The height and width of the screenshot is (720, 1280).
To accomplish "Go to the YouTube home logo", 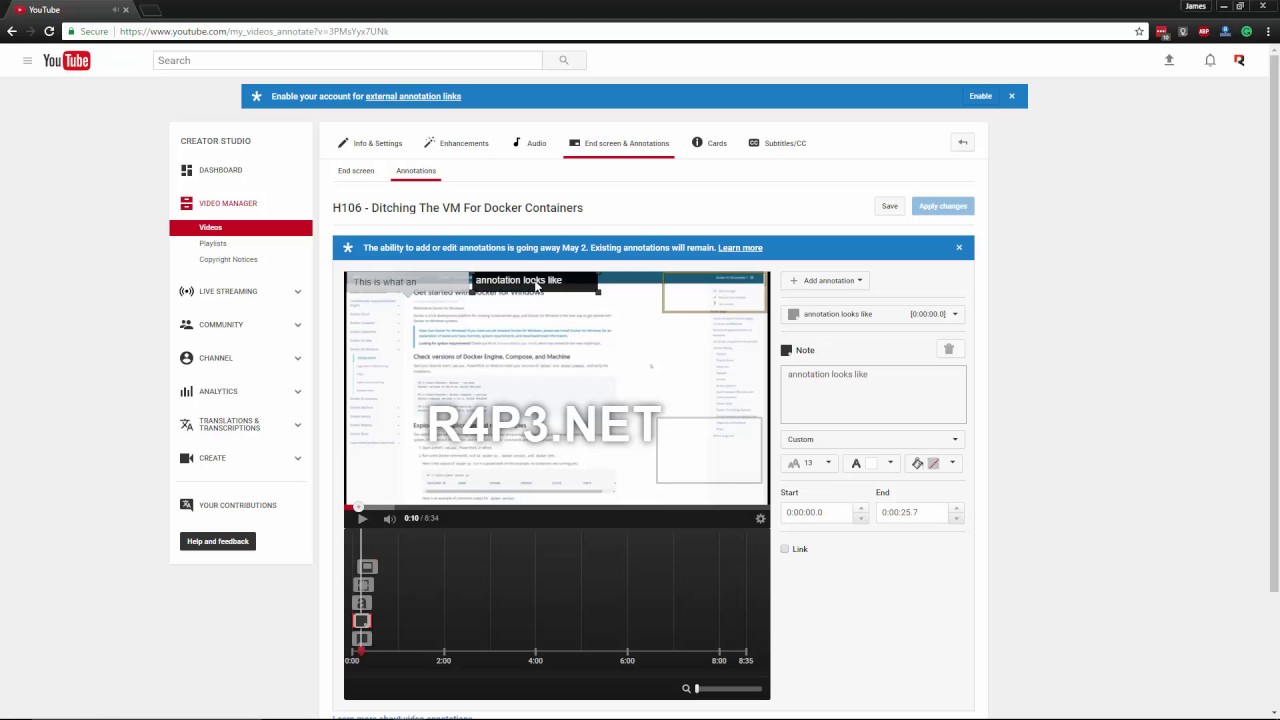I will (x=67, y=61).
